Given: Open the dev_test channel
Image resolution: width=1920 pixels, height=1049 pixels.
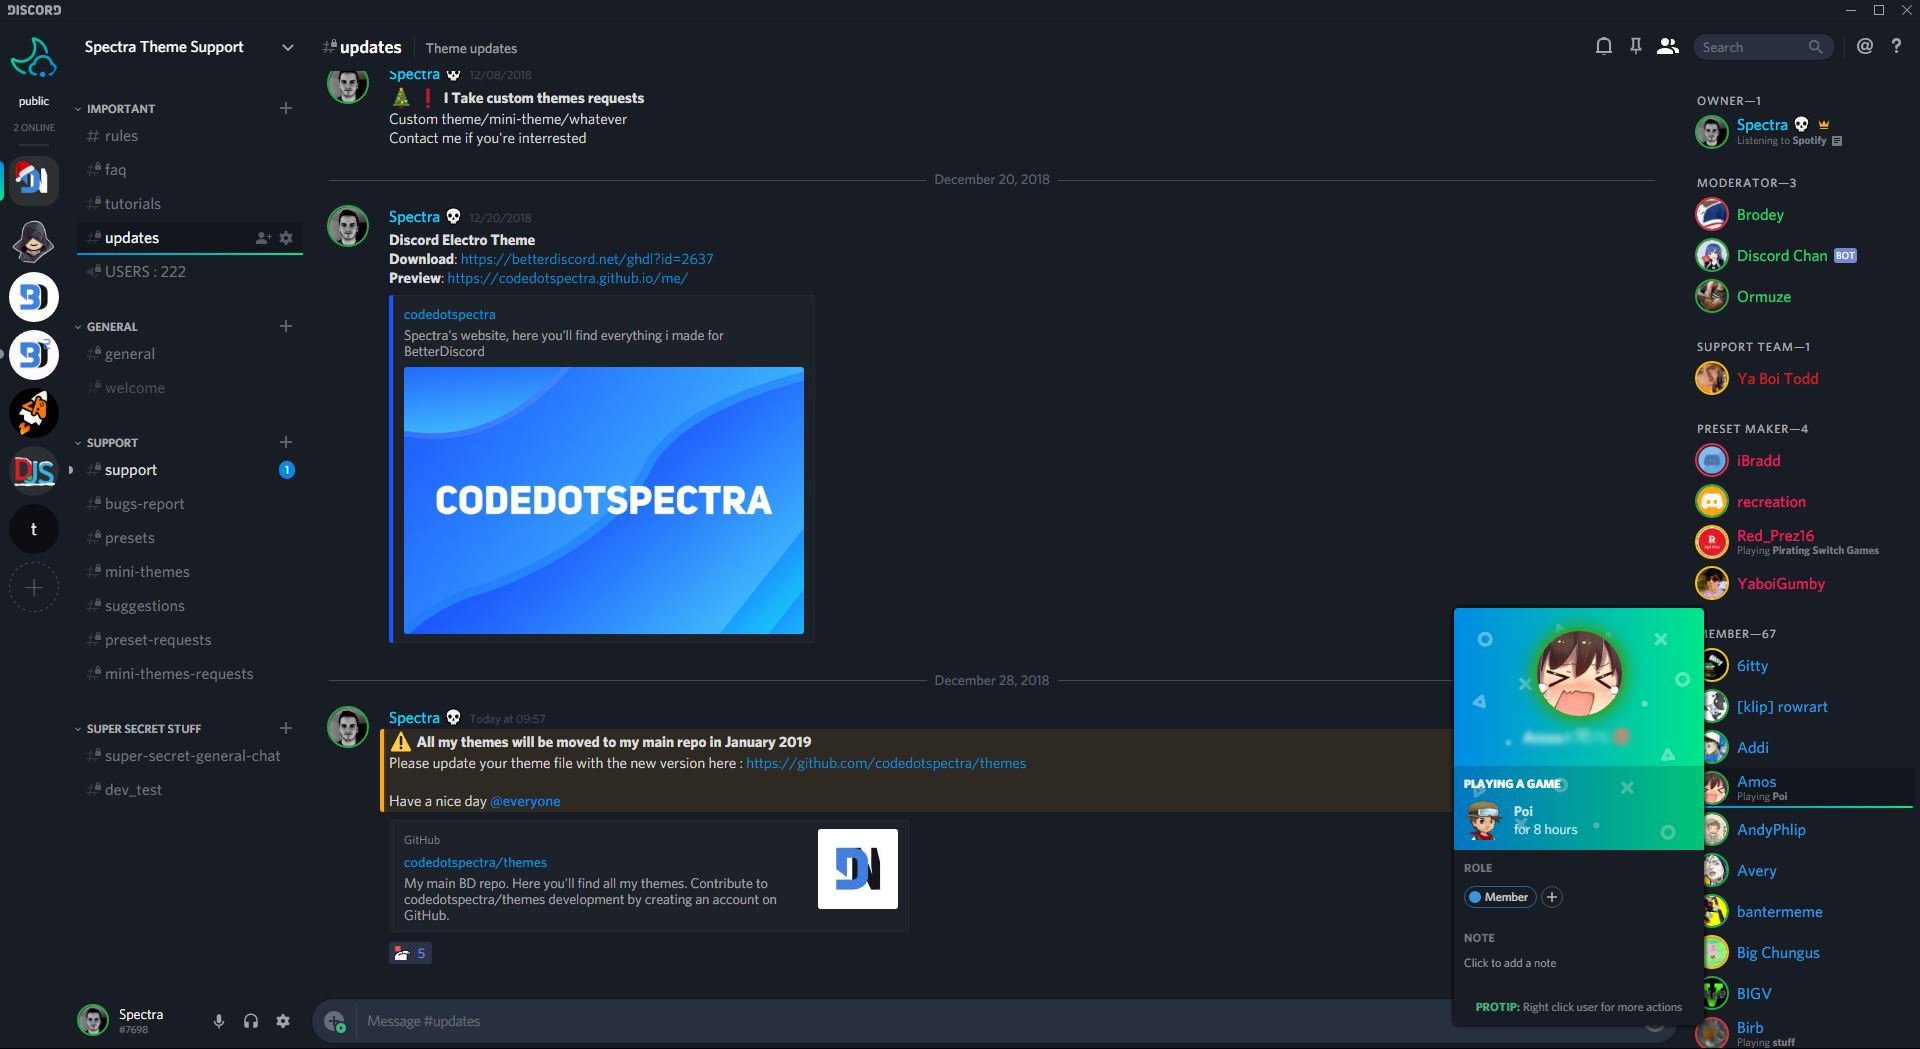Looking at the screenshot, I should click(x=190, y=790).
